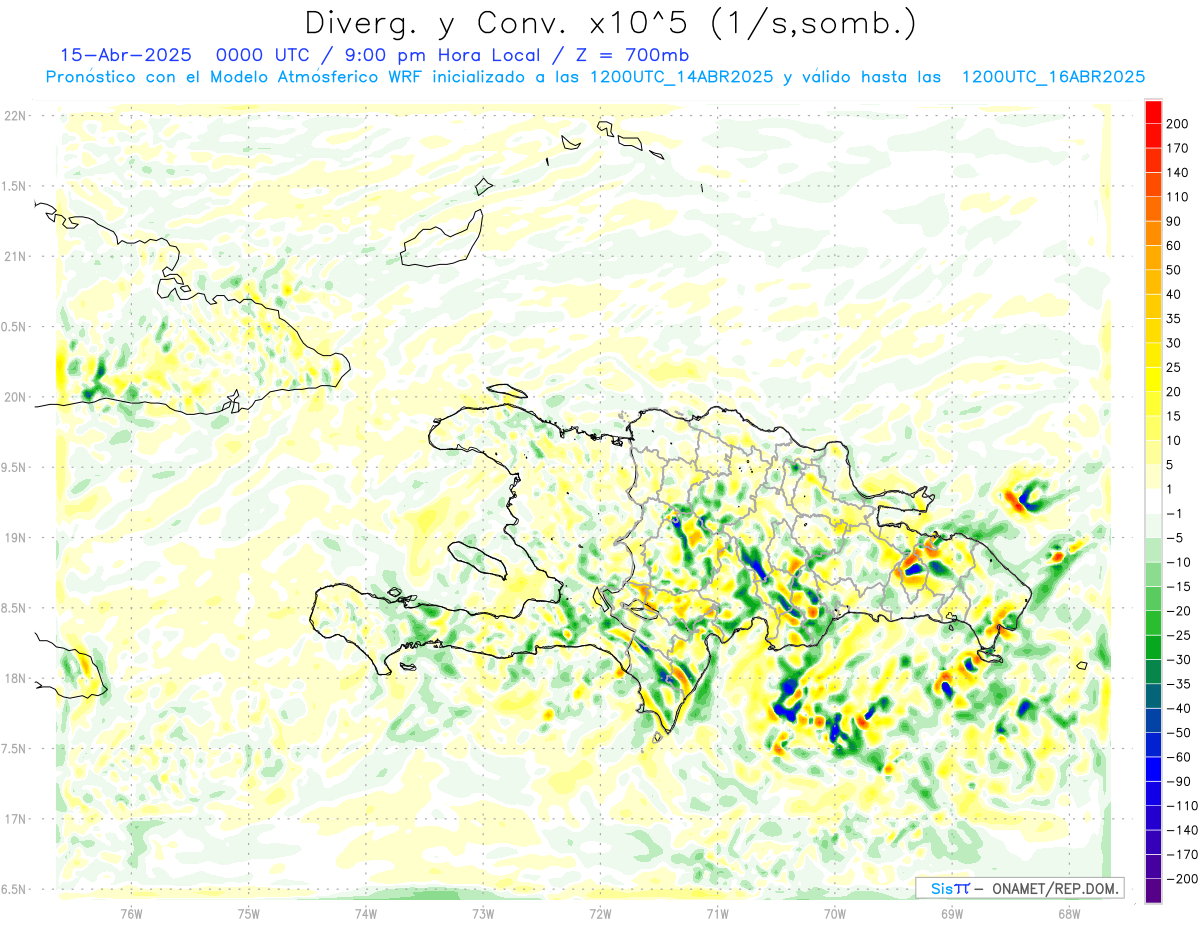Image resolution: width=1200 pixels, height=927 pixels.
Task: Click the color scale label '170' near the top
Action: [x=1178, y=148]
